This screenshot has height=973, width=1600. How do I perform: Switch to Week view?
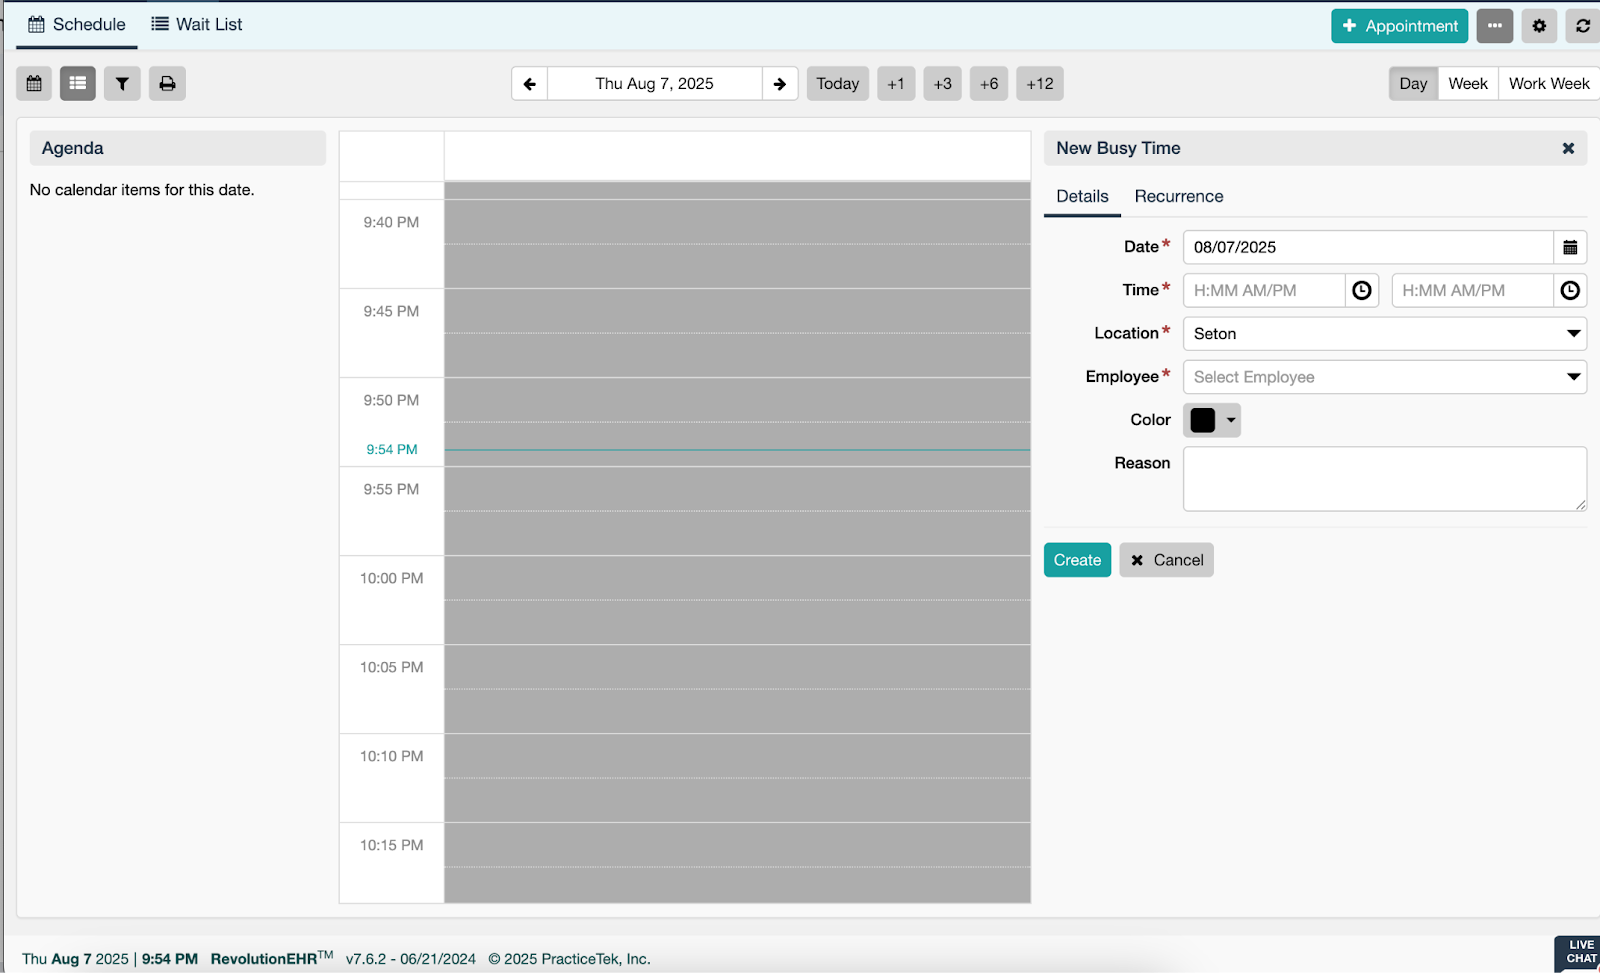click(x=1467, y=84)
